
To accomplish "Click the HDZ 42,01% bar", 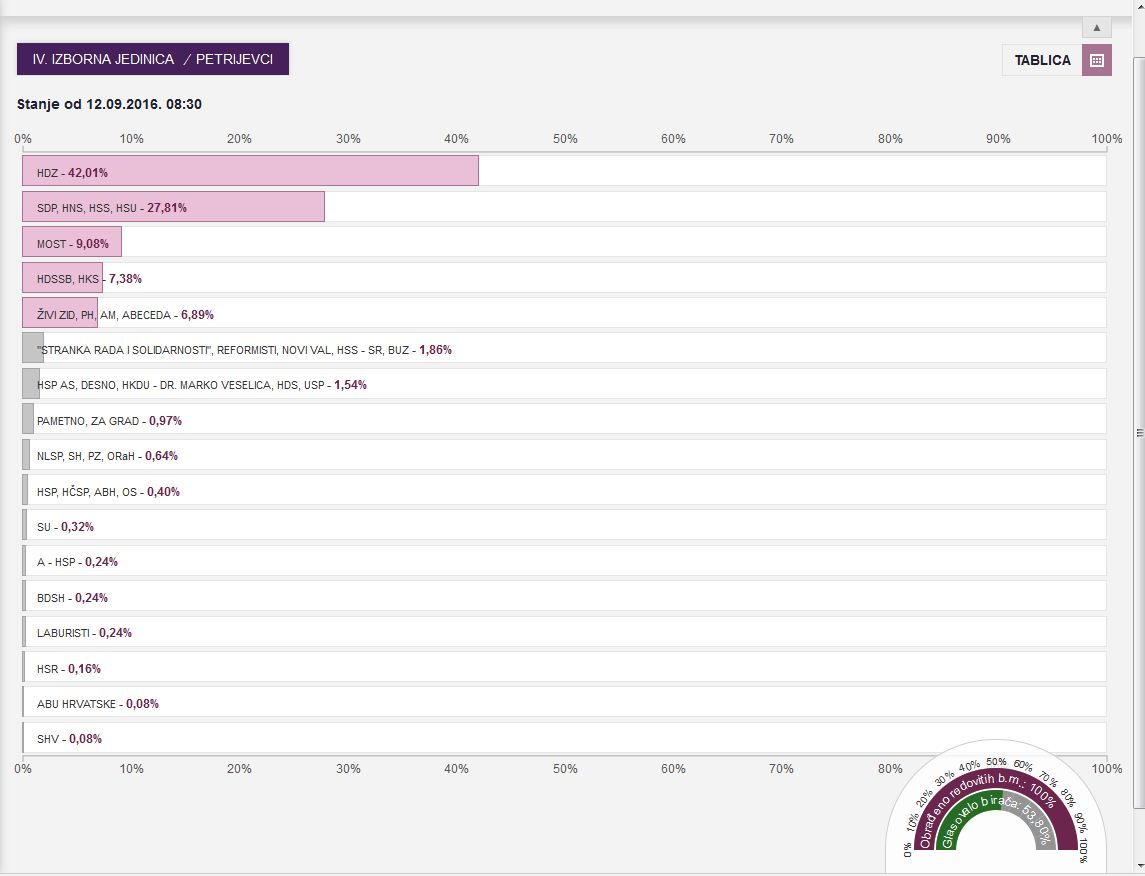I will pos(250,171).
